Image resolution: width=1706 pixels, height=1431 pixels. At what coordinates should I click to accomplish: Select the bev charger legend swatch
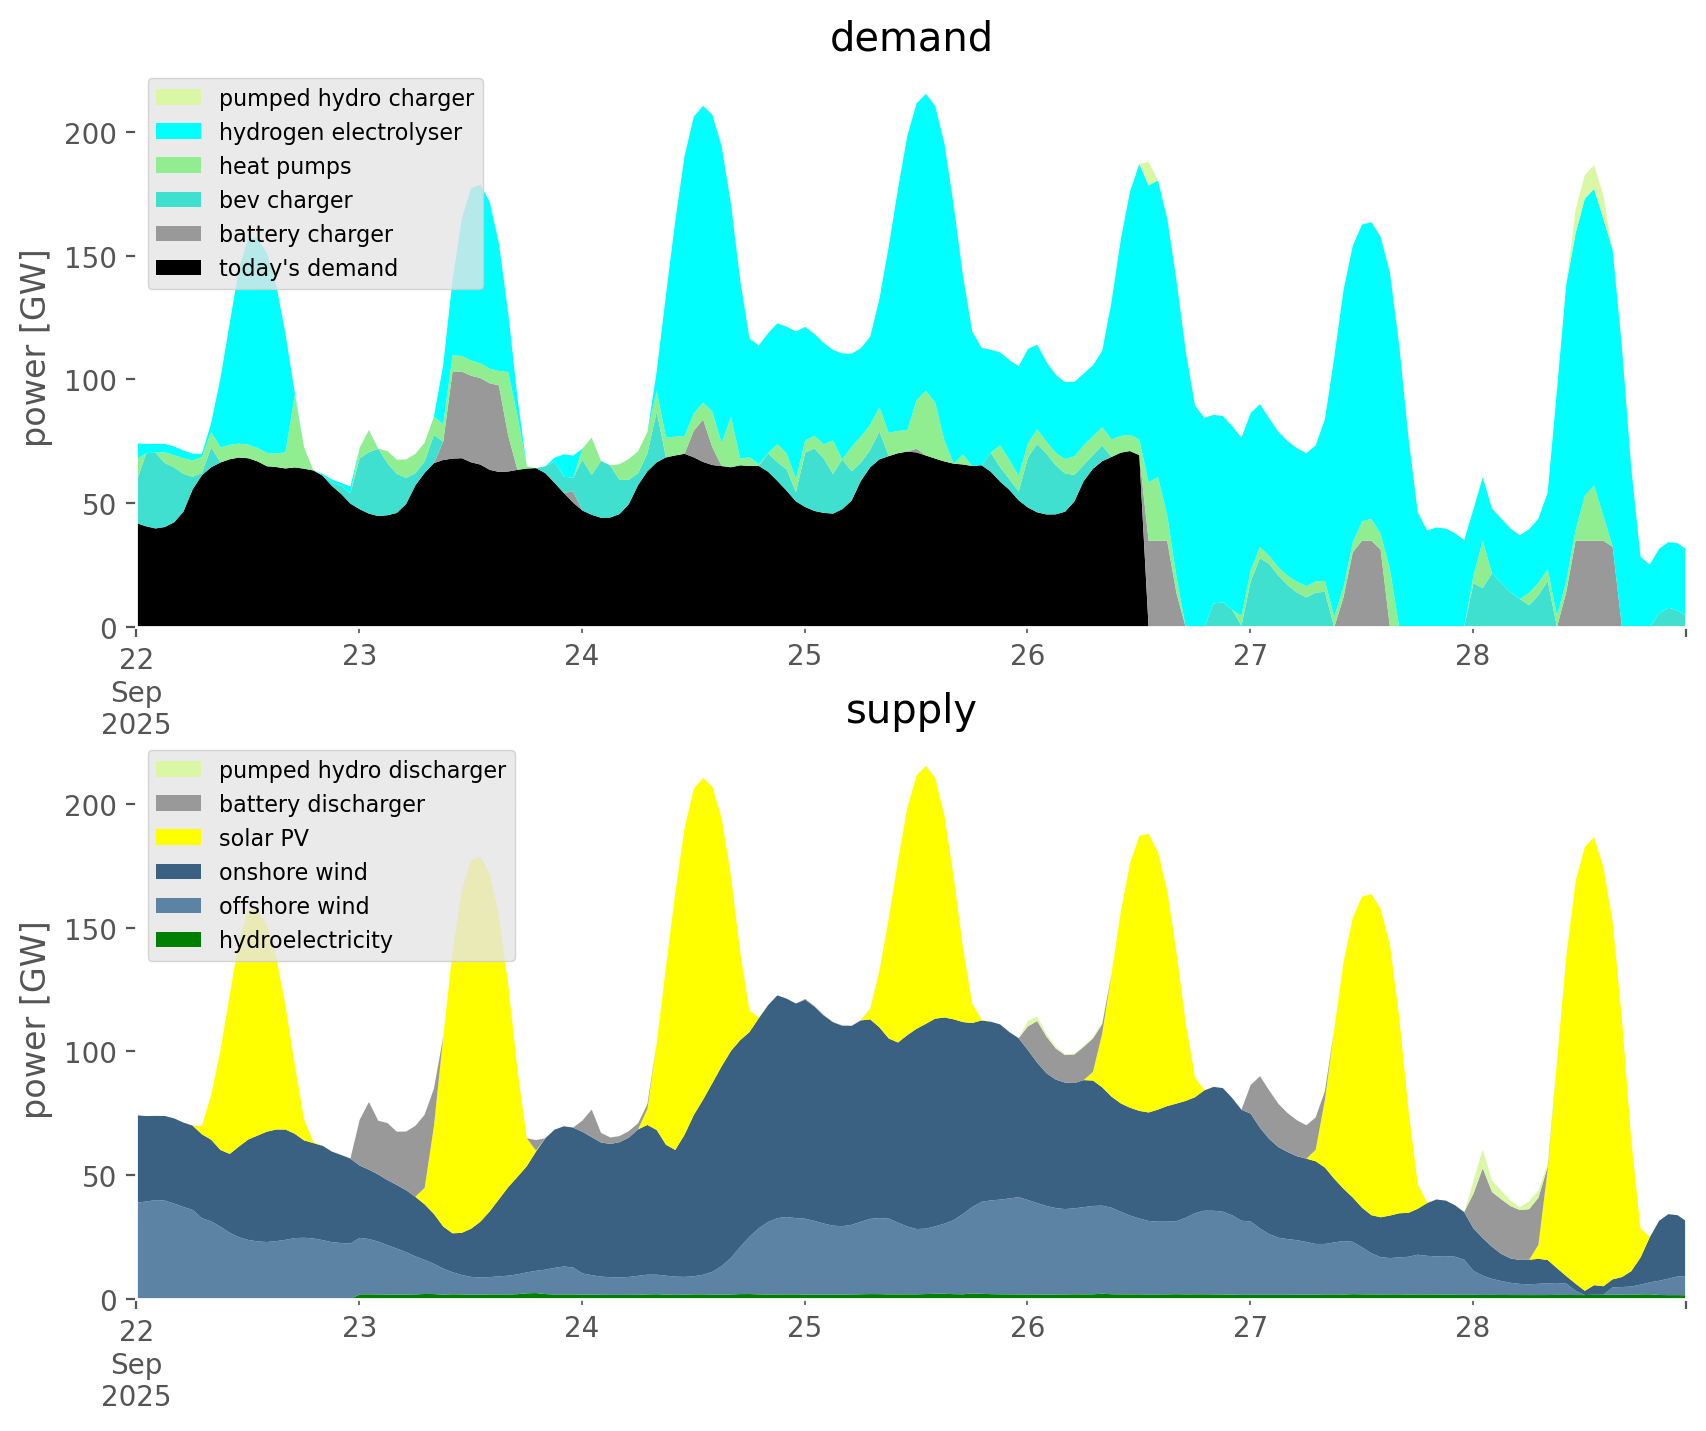pos(180,200)
